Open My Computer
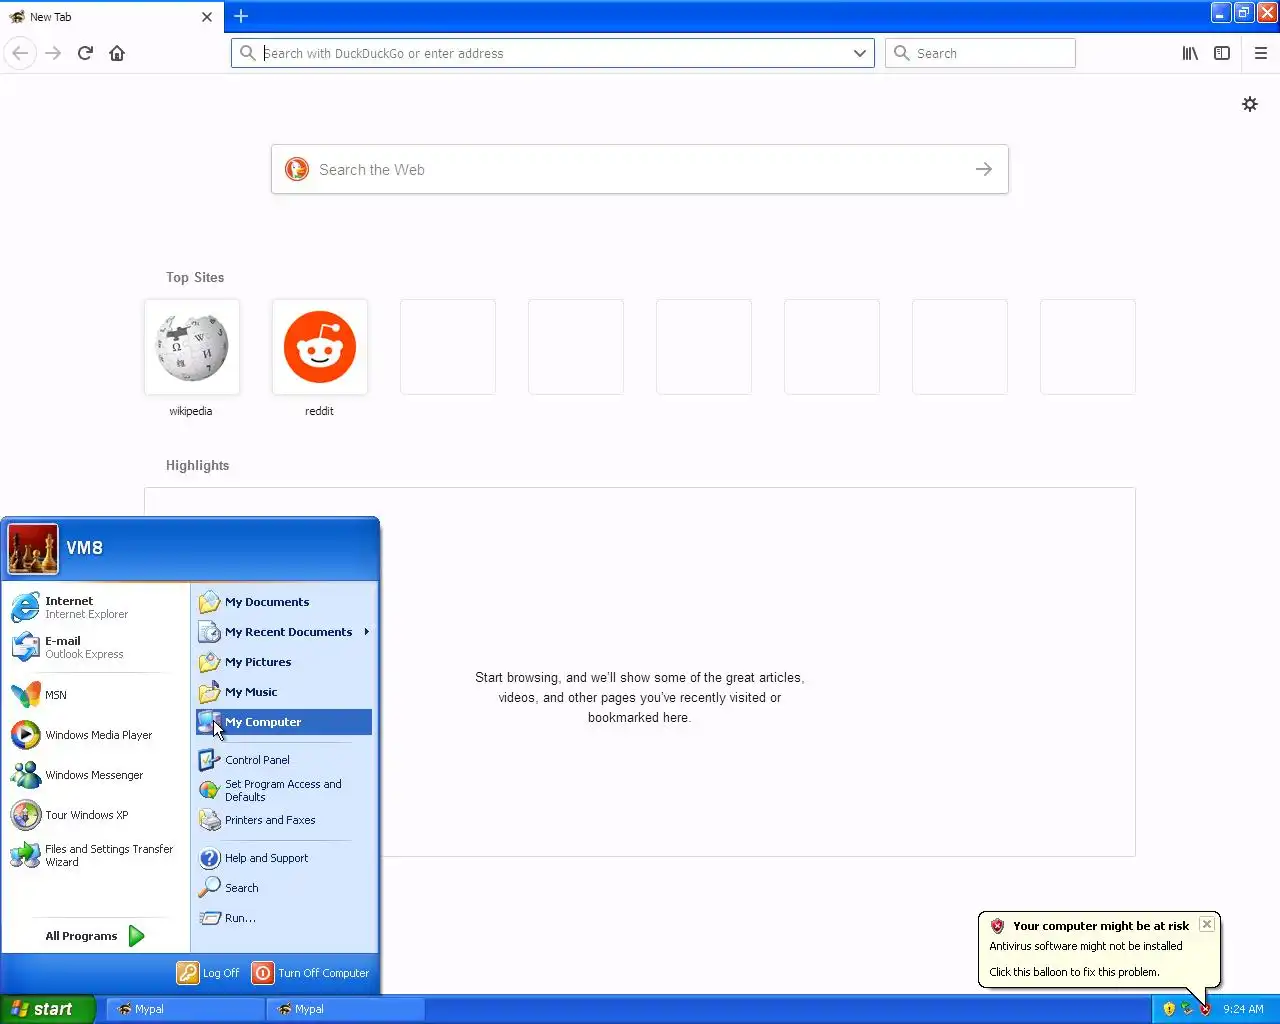 click(284, 722)
